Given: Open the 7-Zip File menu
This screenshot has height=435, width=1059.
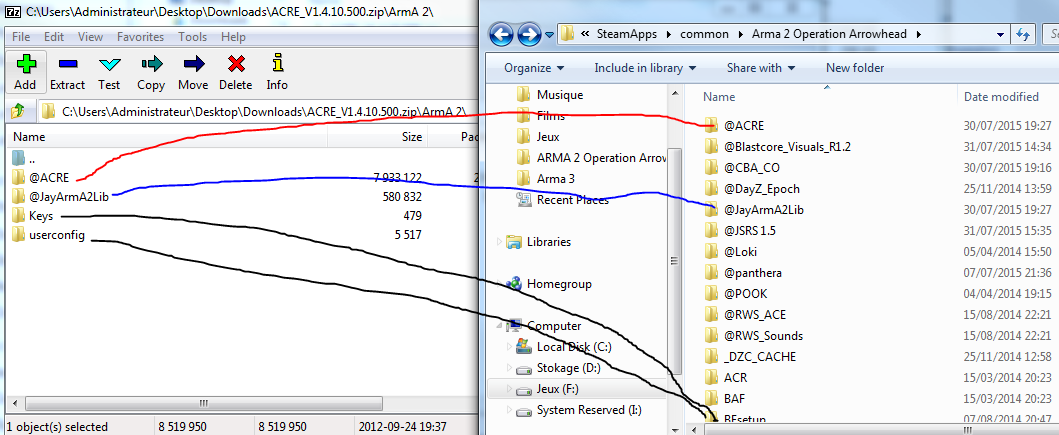Looking at the screenshot, I should [20, 37].
